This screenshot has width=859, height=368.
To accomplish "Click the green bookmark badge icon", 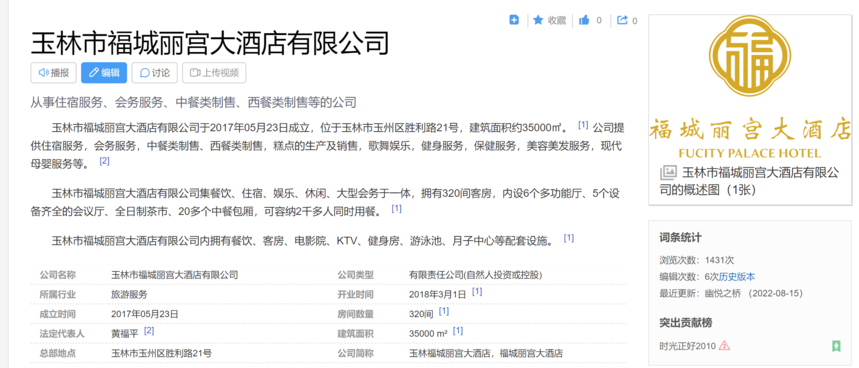I will click(x=836, y=346).
